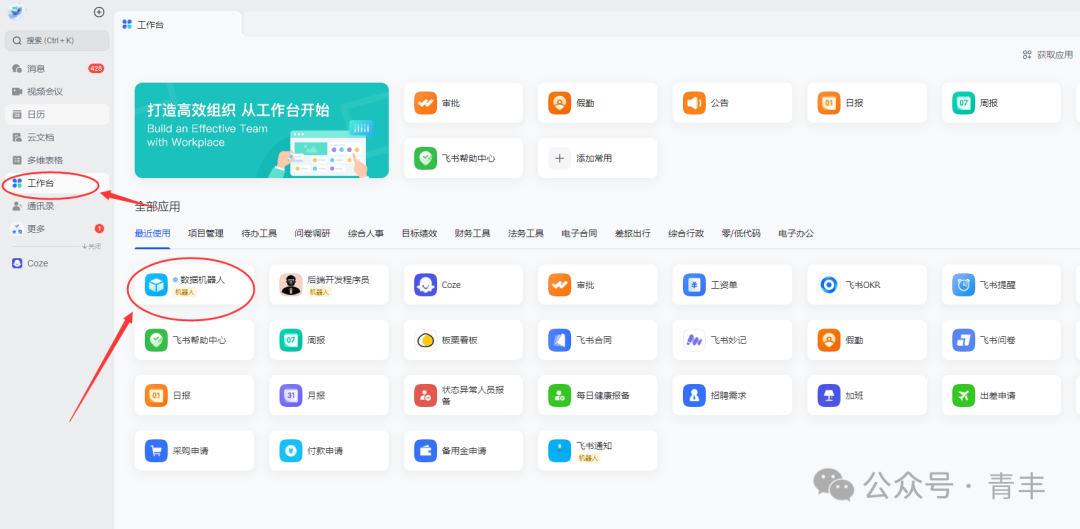Switch to the 零/低代码 tab
1080x529 pixels.
(741, 234)
